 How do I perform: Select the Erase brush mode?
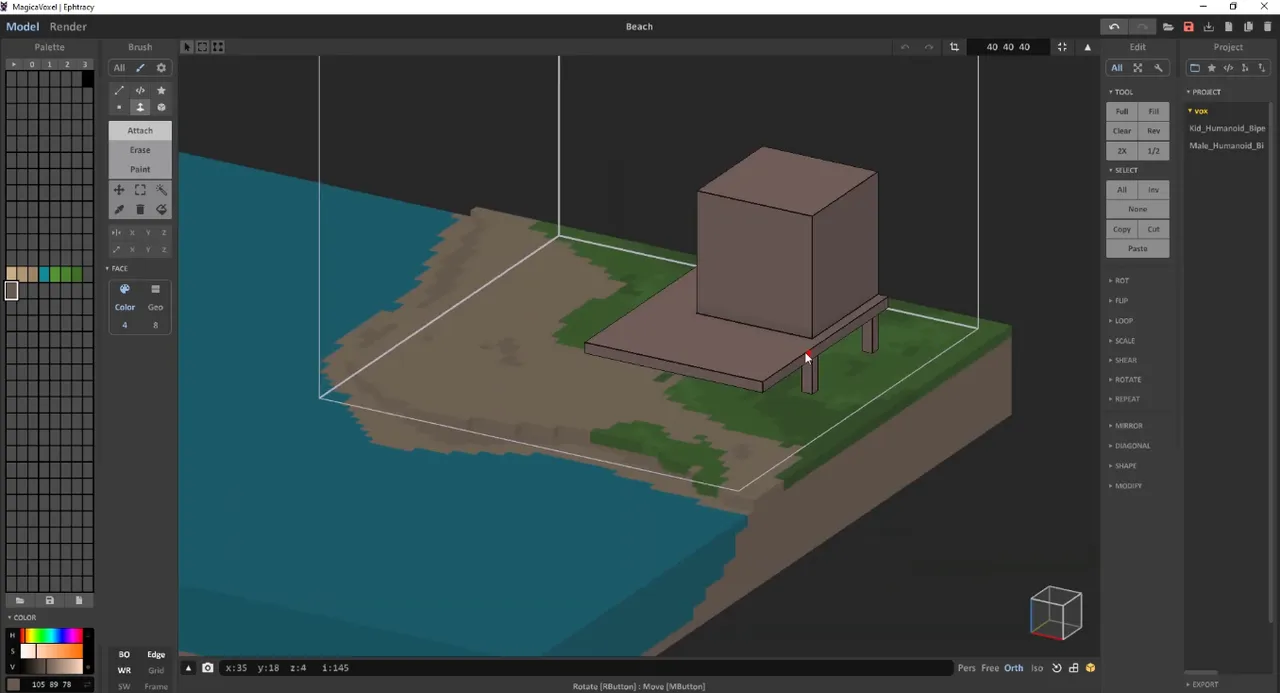(x=140, y=150)
